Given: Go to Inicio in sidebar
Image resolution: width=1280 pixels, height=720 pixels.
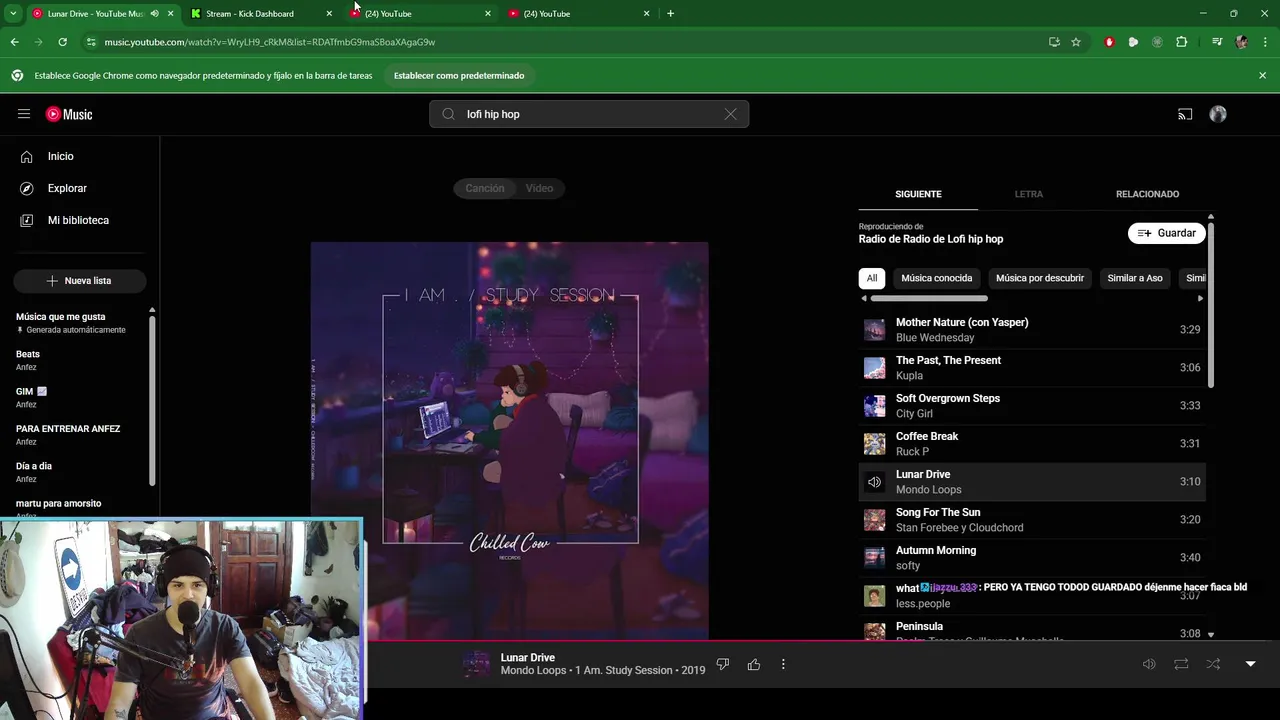Looking at the screenshot, I should [80, 156].
